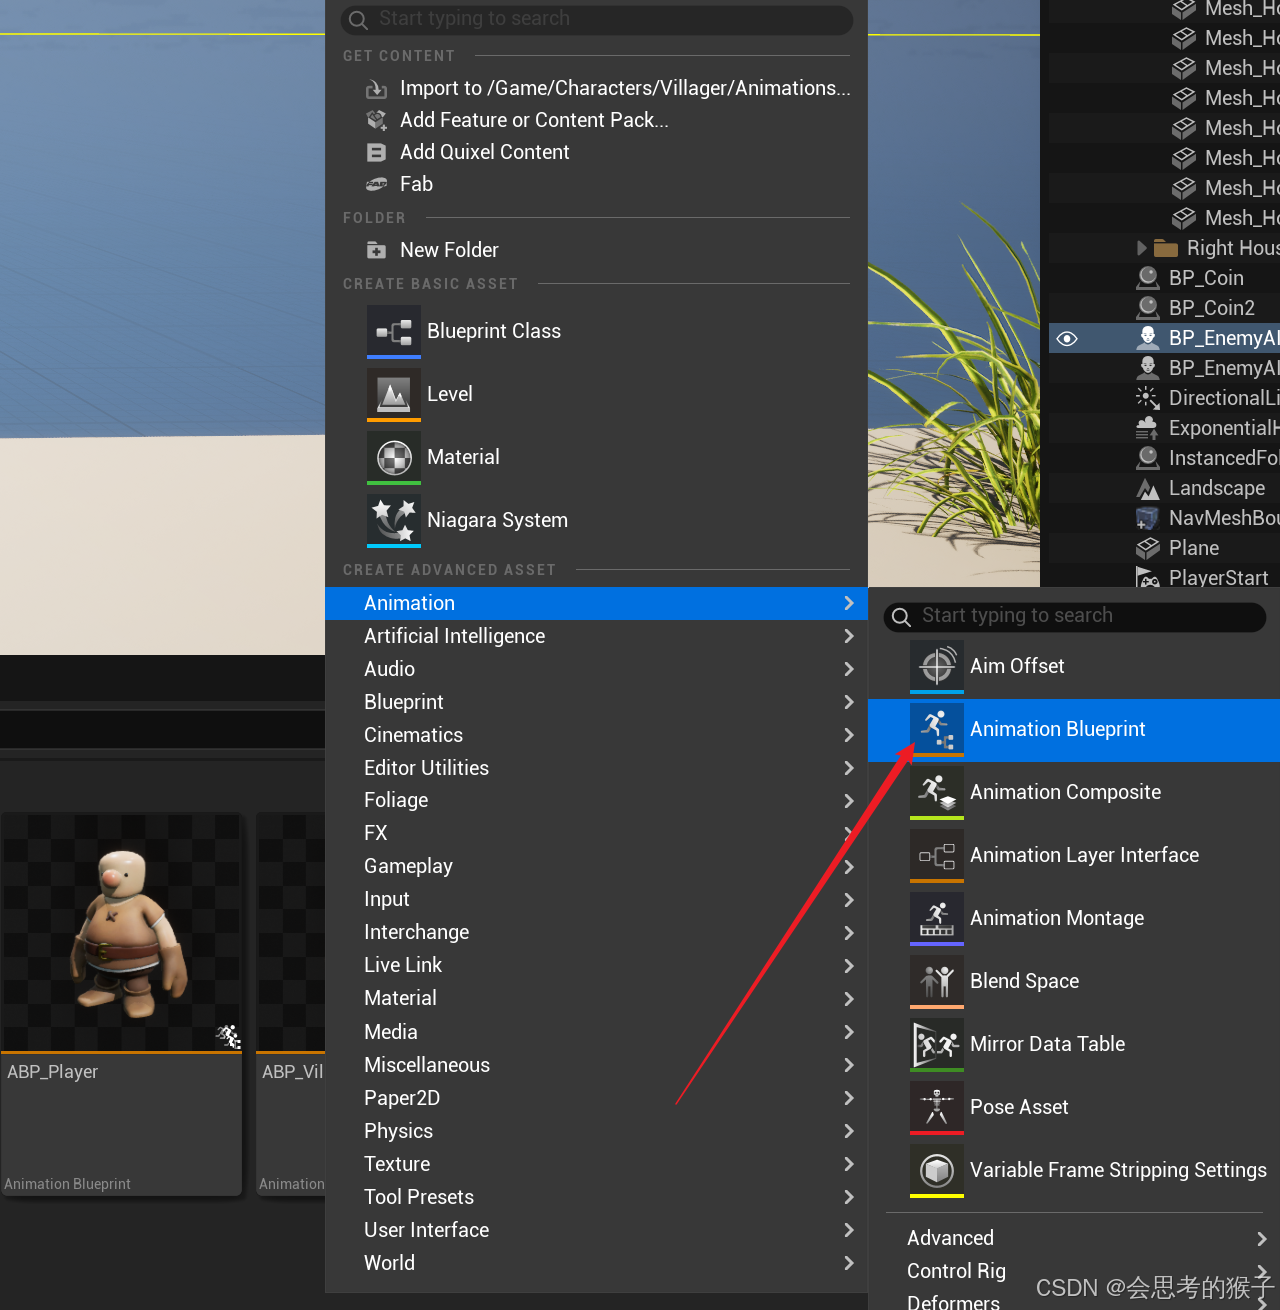Open the Texture menu category
This screenshot has height=1310, width=1280.
(596, 1164)
